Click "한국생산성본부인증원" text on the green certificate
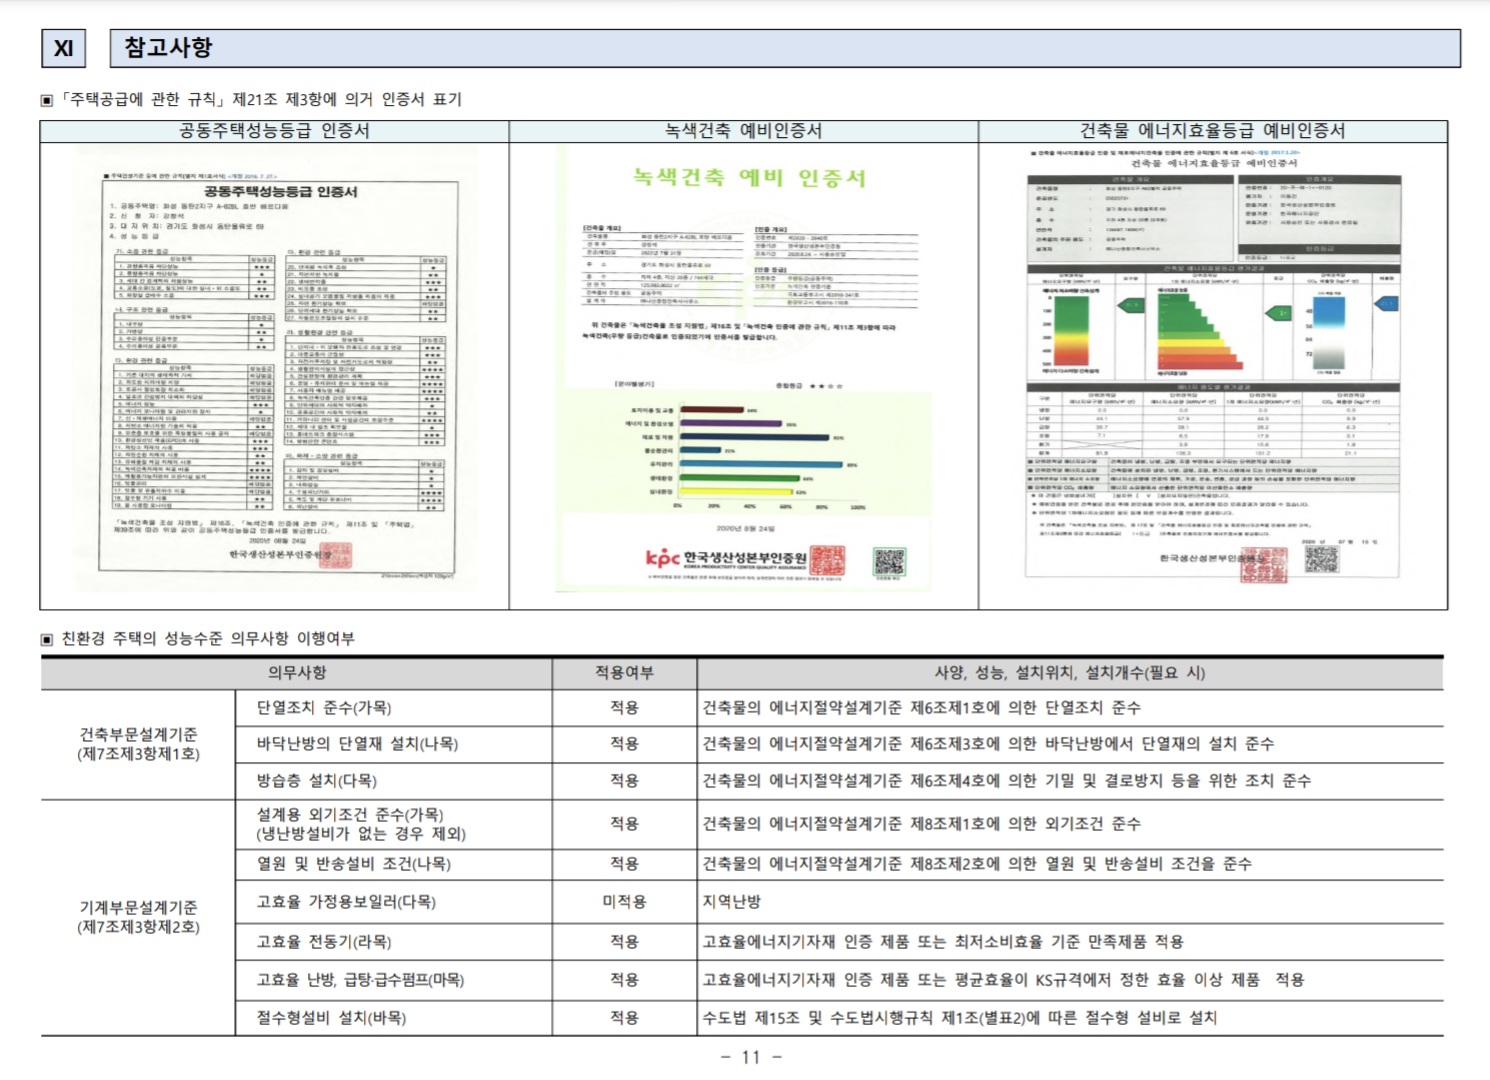 tap(745, 557)
